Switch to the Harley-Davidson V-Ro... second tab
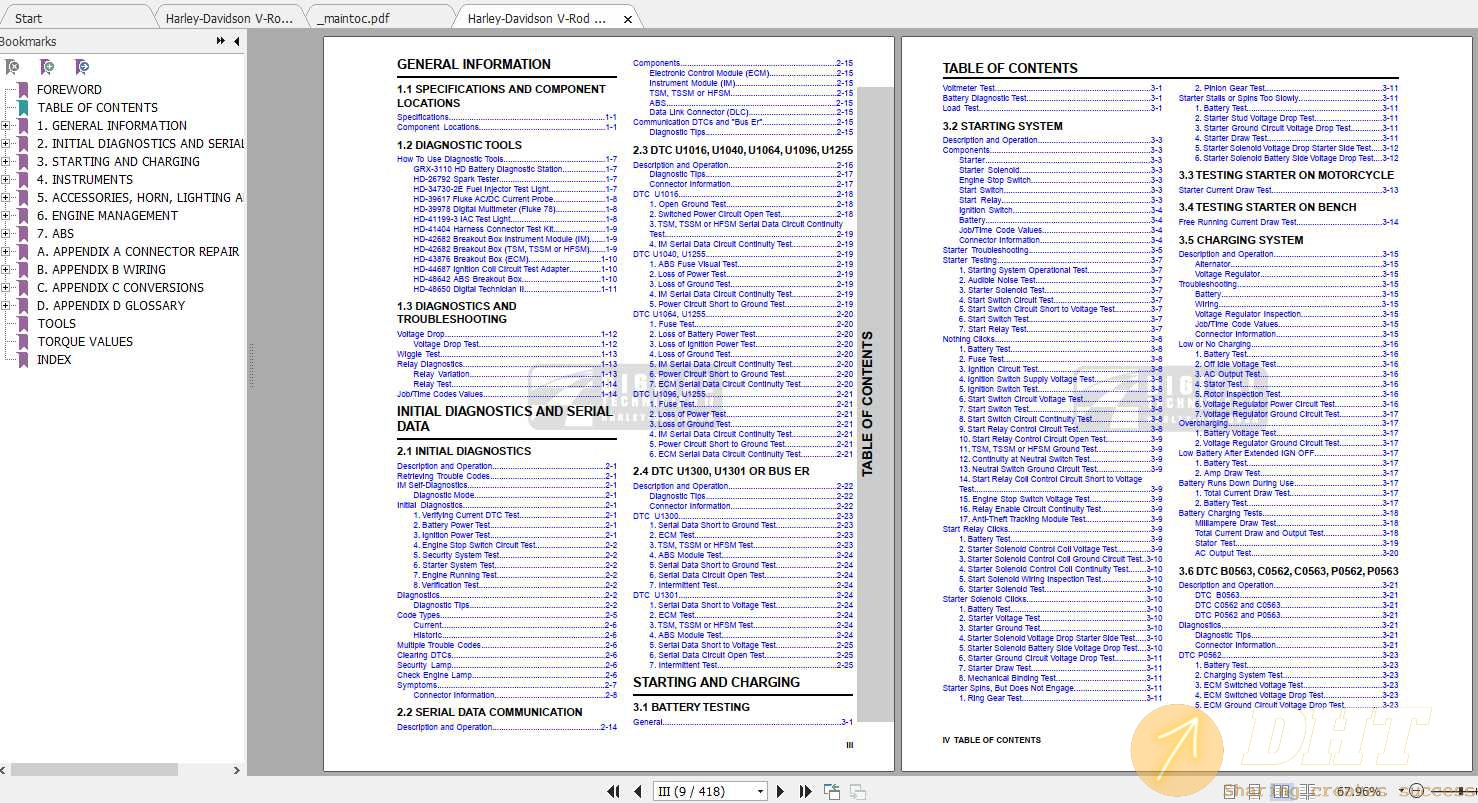The image size is (1478, 803). point(229,18)
